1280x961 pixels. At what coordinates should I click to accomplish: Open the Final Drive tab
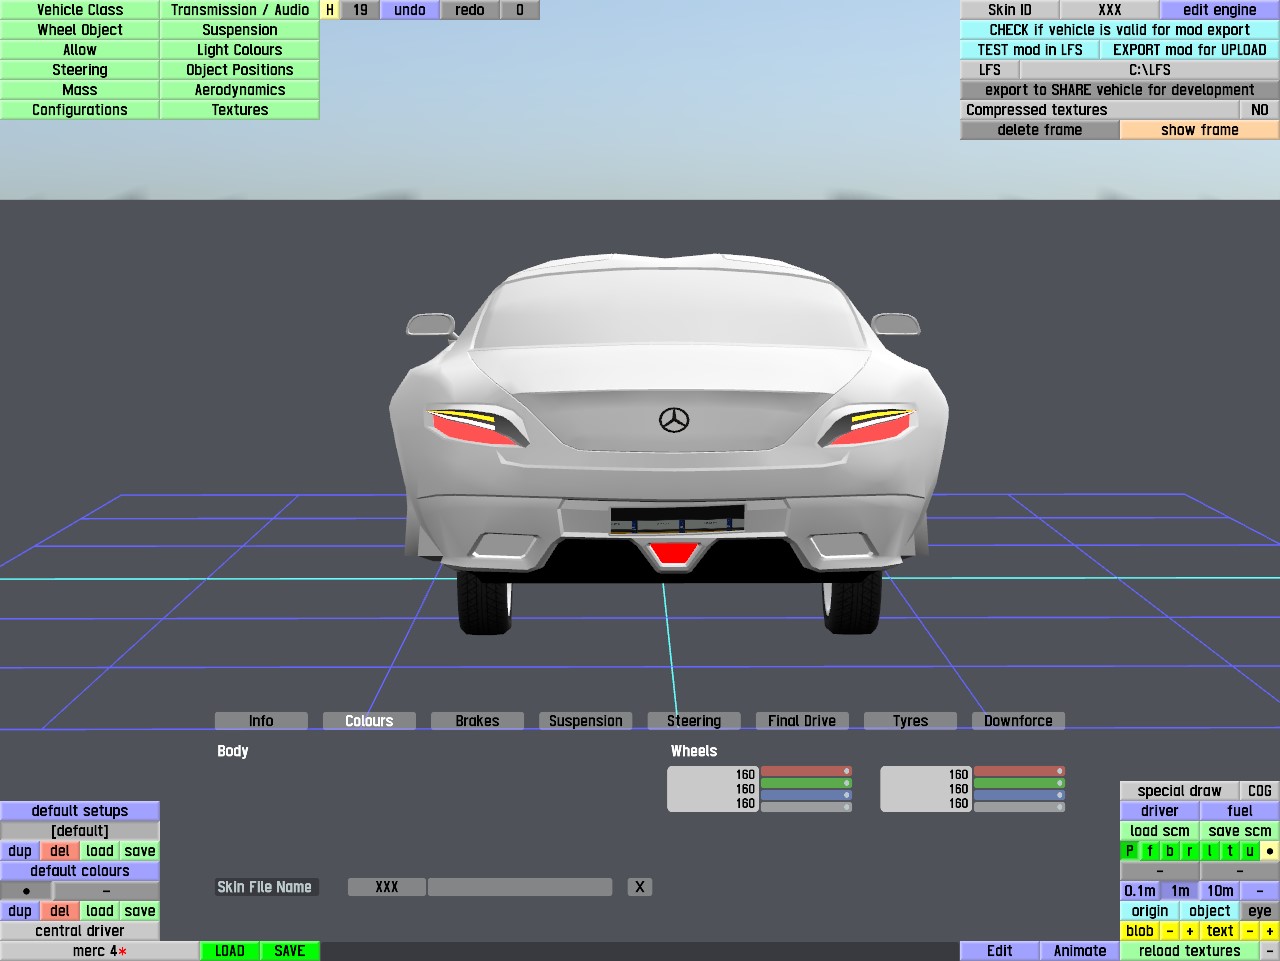(802, 721)
